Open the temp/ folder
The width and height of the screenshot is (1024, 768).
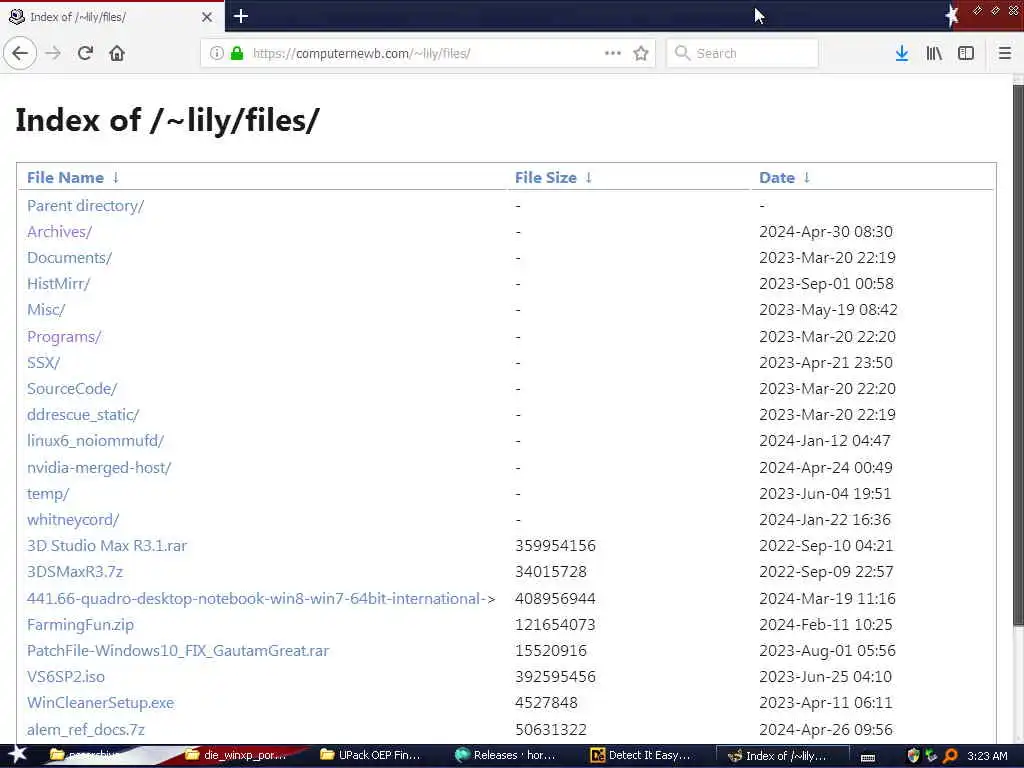click(x=48, y=494)
